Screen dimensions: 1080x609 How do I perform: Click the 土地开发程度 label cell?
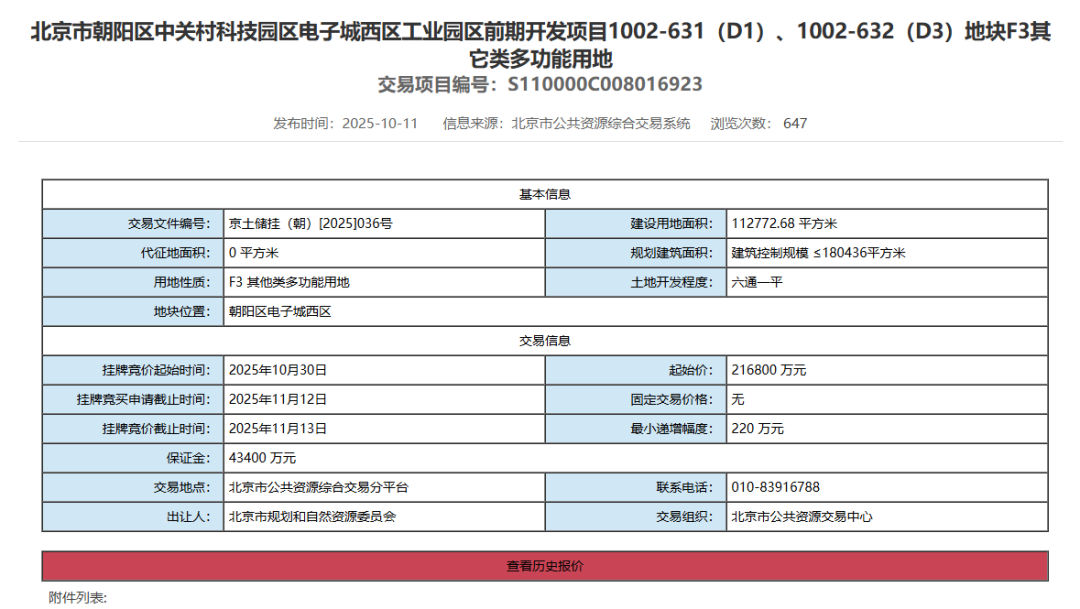[636, 282]
